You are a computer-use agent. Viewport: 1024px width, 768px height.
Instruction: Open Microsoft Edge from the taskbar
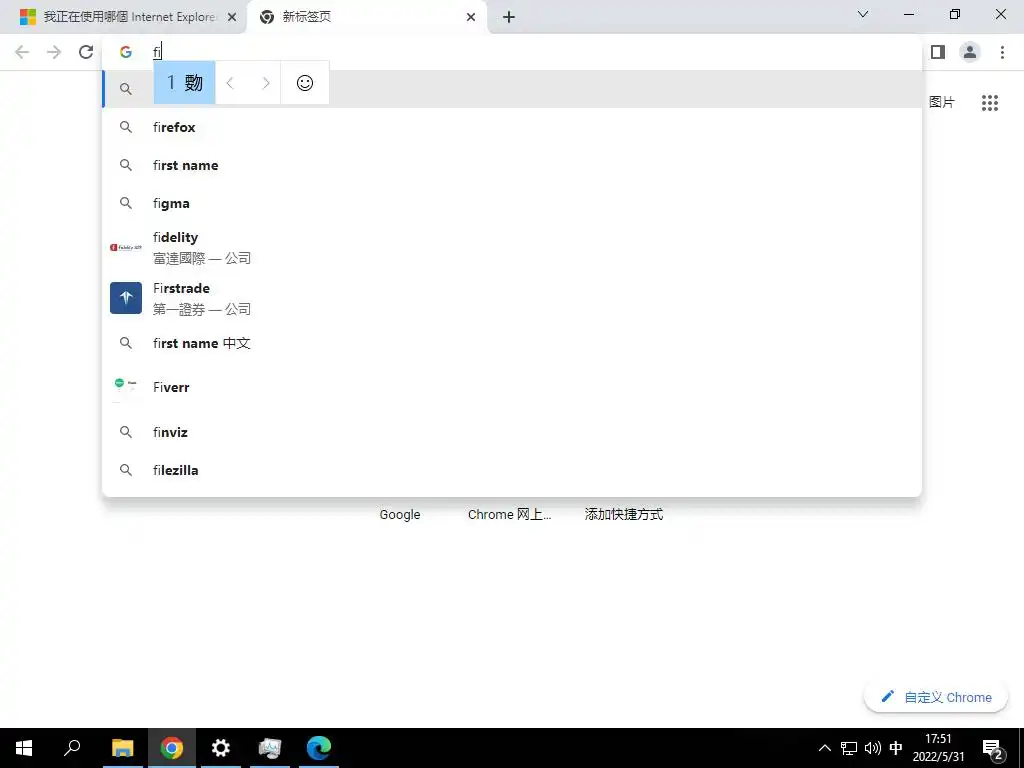pos(319,748)
